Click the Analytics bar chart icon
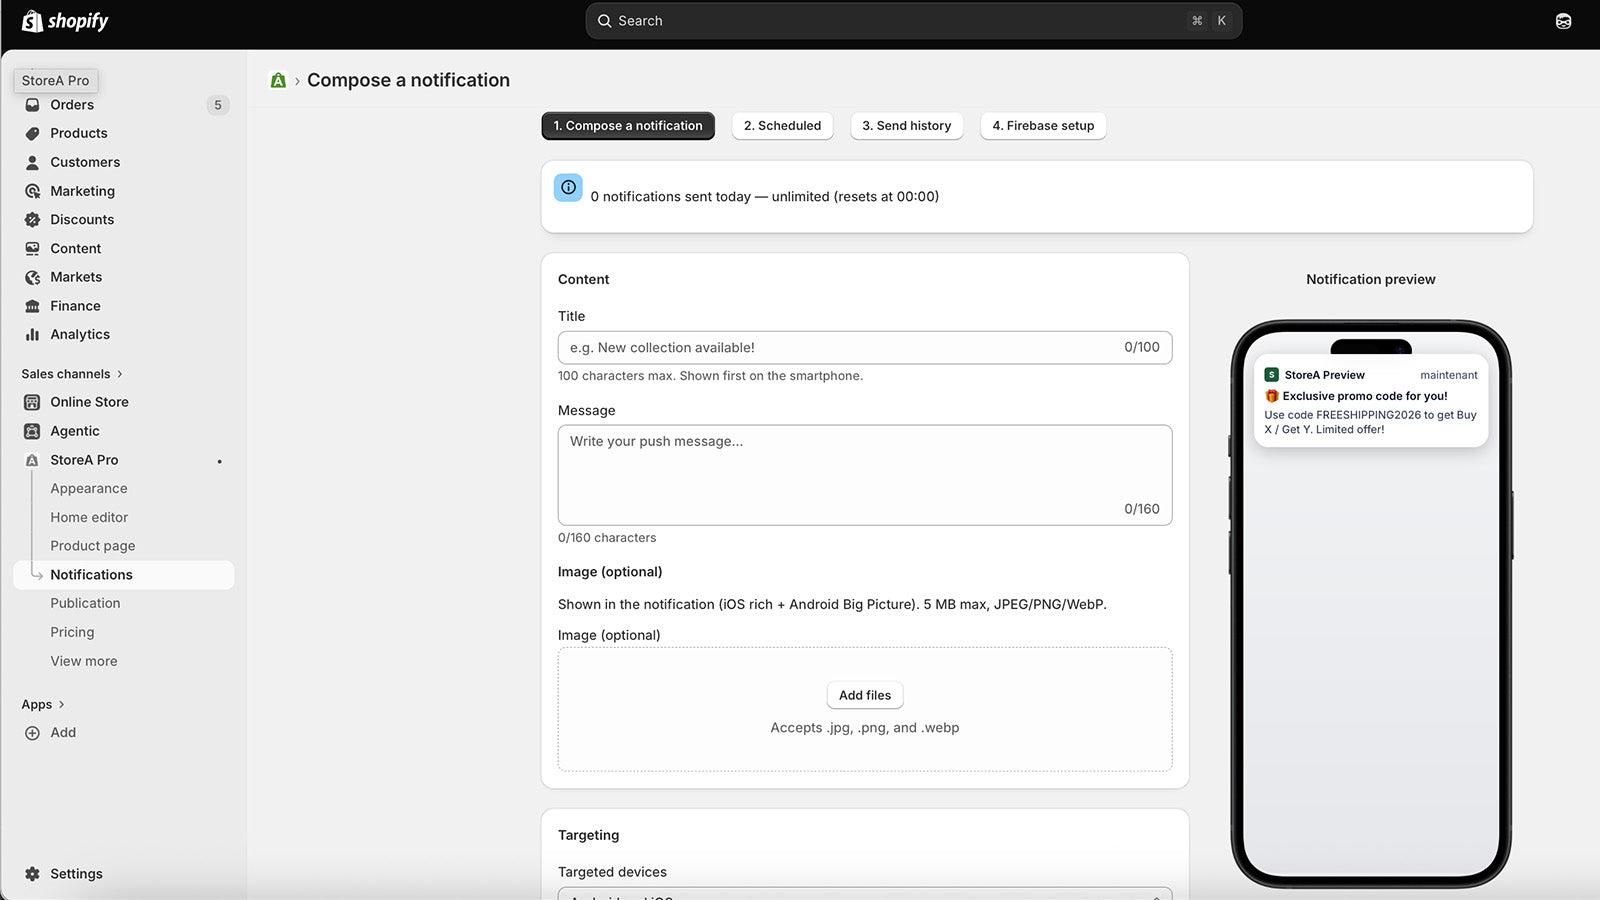Viewport: 1600px width, 900px height. coord(32,335)
